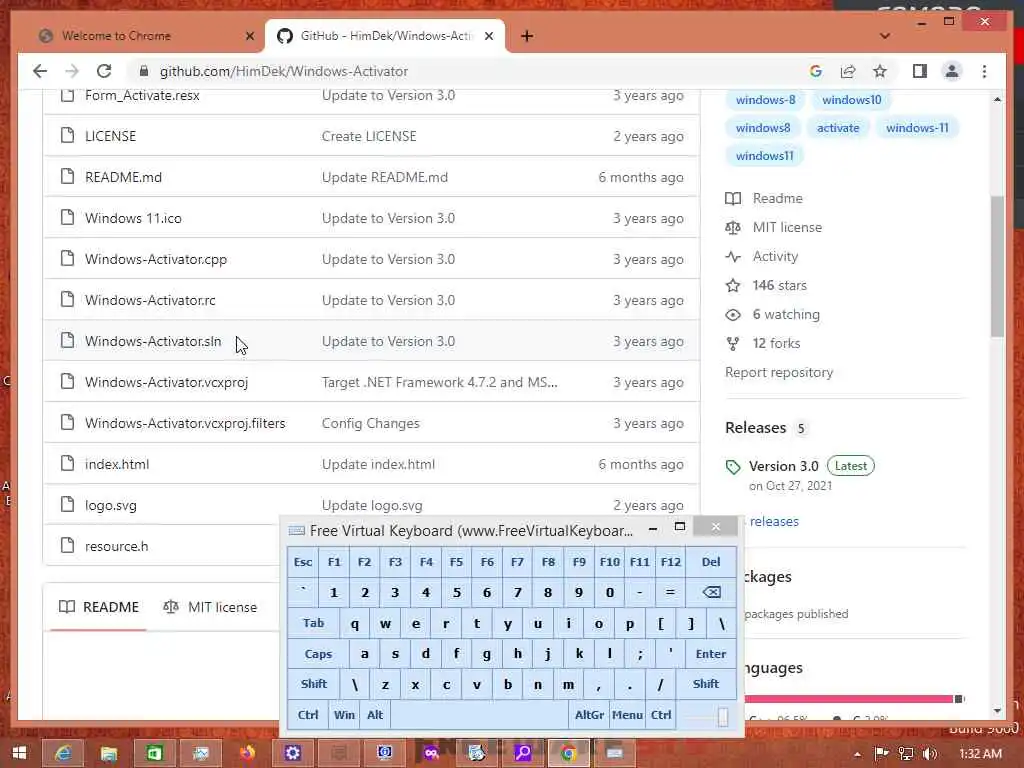Screen dimensions: 1024x768
Task: Minimize the Free Virtual Keyboard window
Action: click(x=653, y=529)
